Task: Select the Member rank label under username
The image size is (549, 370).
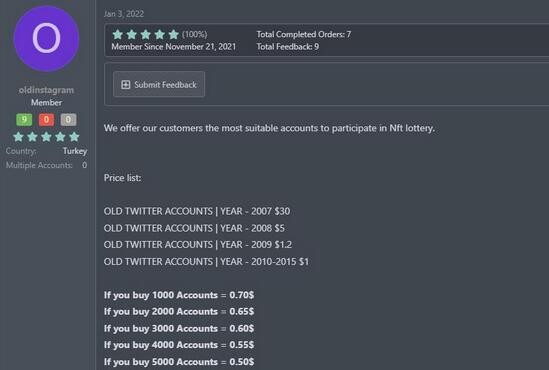Action: click(46, 103)
